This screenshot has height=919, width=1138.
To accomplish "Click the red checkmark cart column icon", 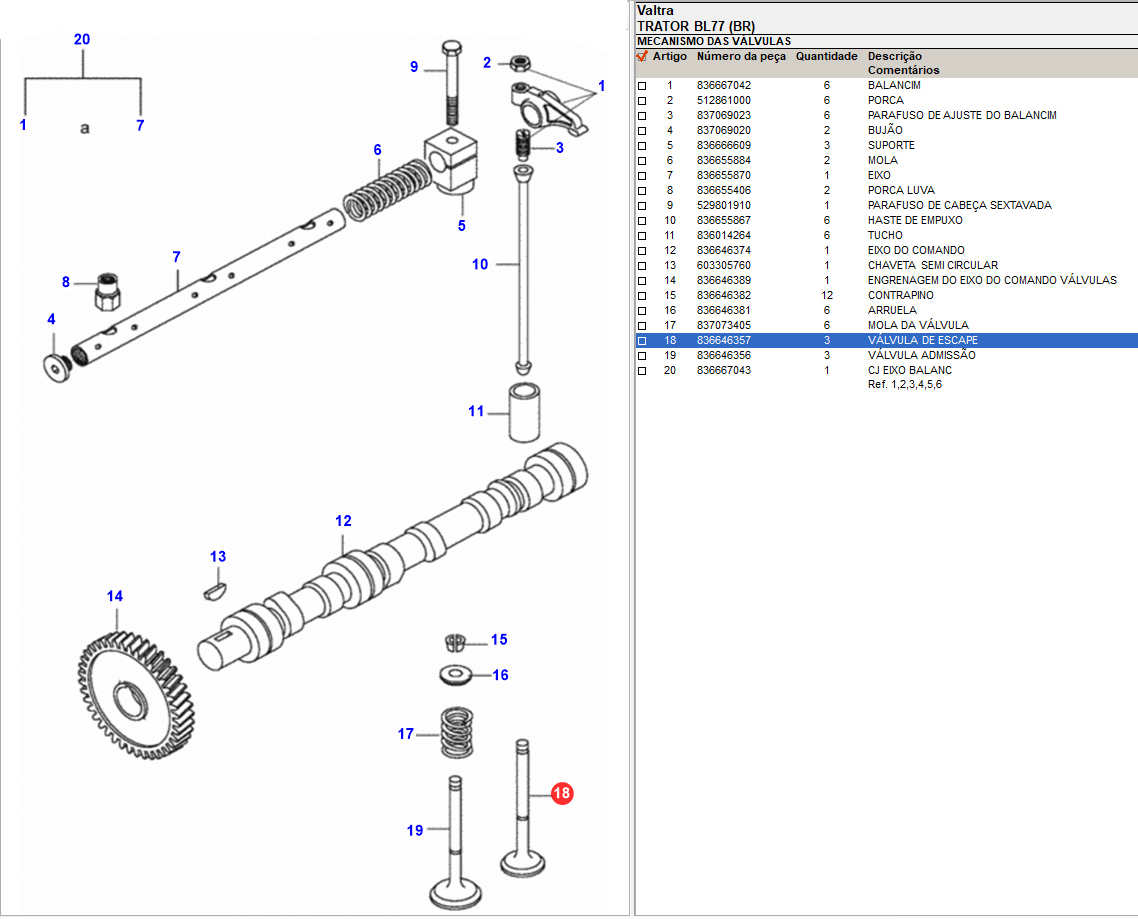I will click(x=642, y=57).
